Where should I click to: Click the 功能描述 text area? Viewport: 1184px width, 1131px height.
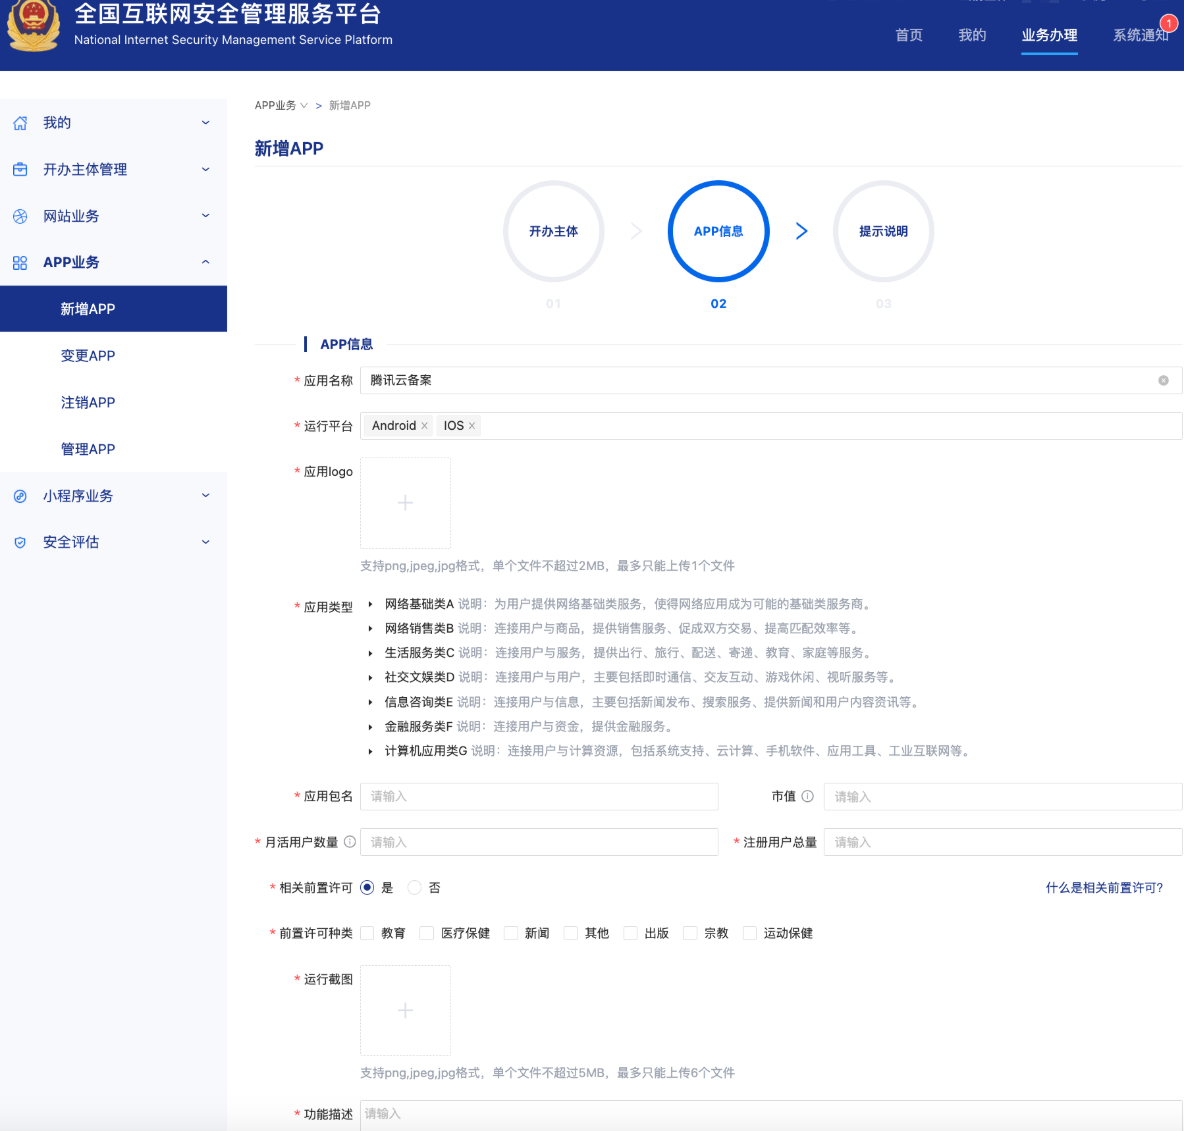click(x=771, y=1115)
